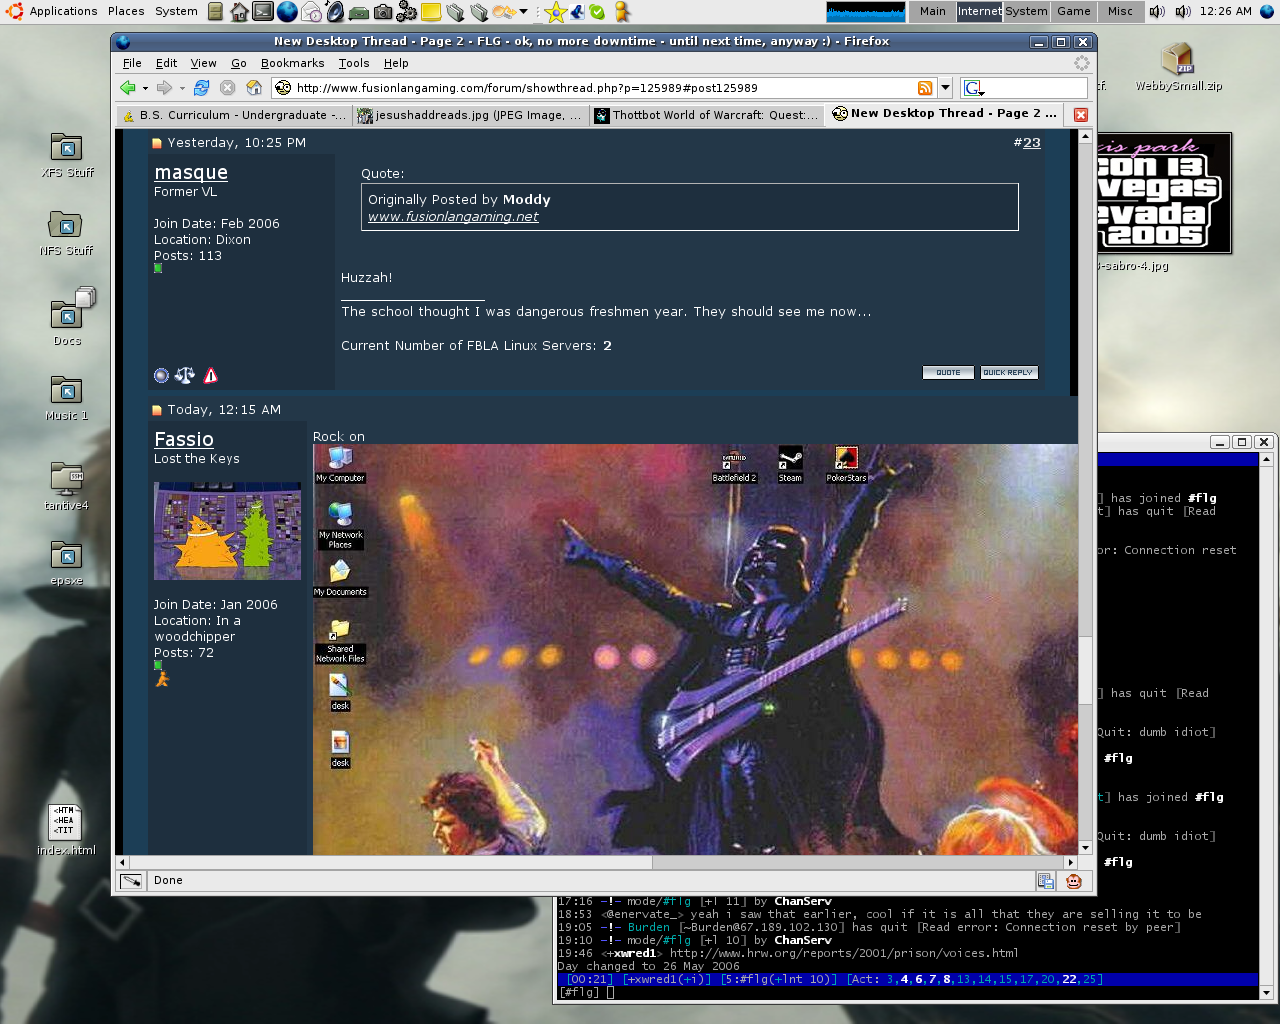Open WebbySmall.zip desktop file
This screenshot has width=1280, height=1024.
(x=1178, y=68)
